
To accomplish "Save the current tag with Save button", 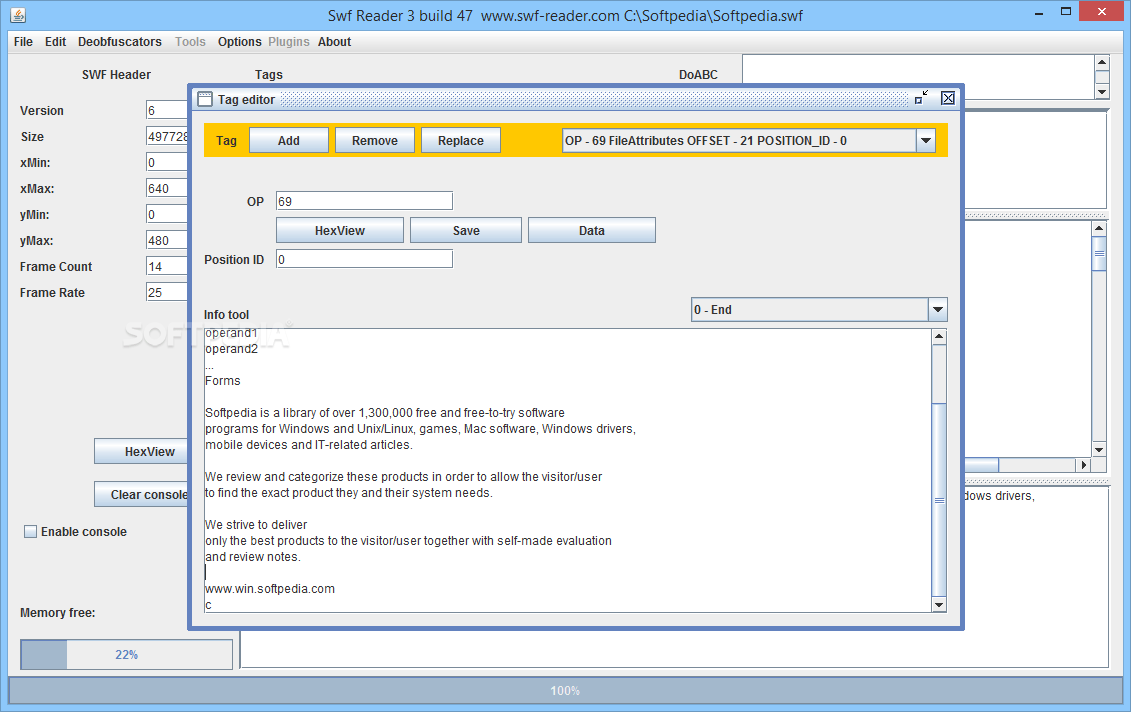I will pos(465,229).
